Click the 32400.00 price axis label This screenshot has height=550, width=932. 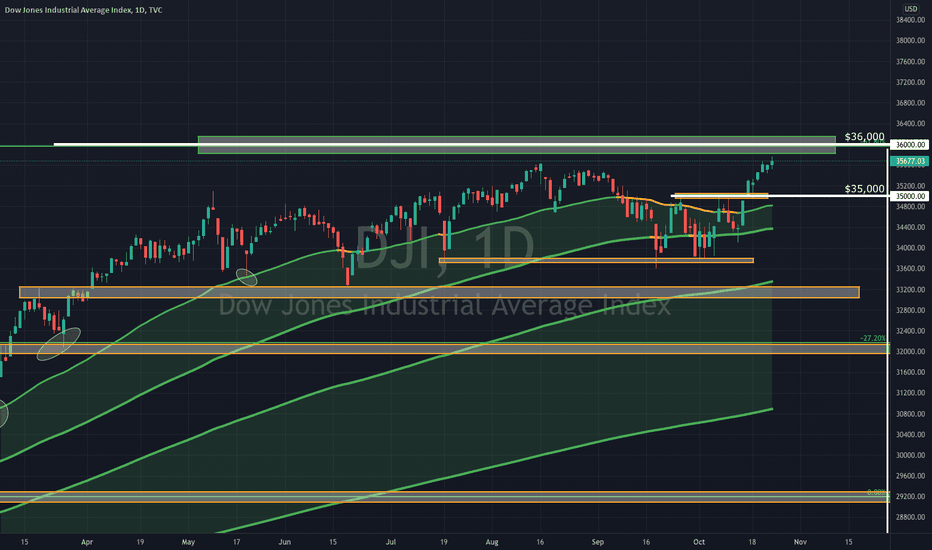click(x=910, y=331)
